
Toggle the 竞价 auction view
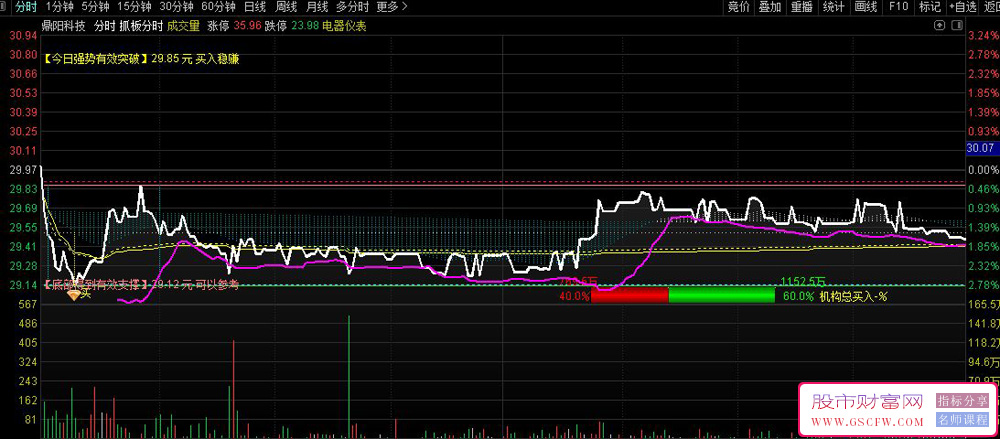[738, 7]
